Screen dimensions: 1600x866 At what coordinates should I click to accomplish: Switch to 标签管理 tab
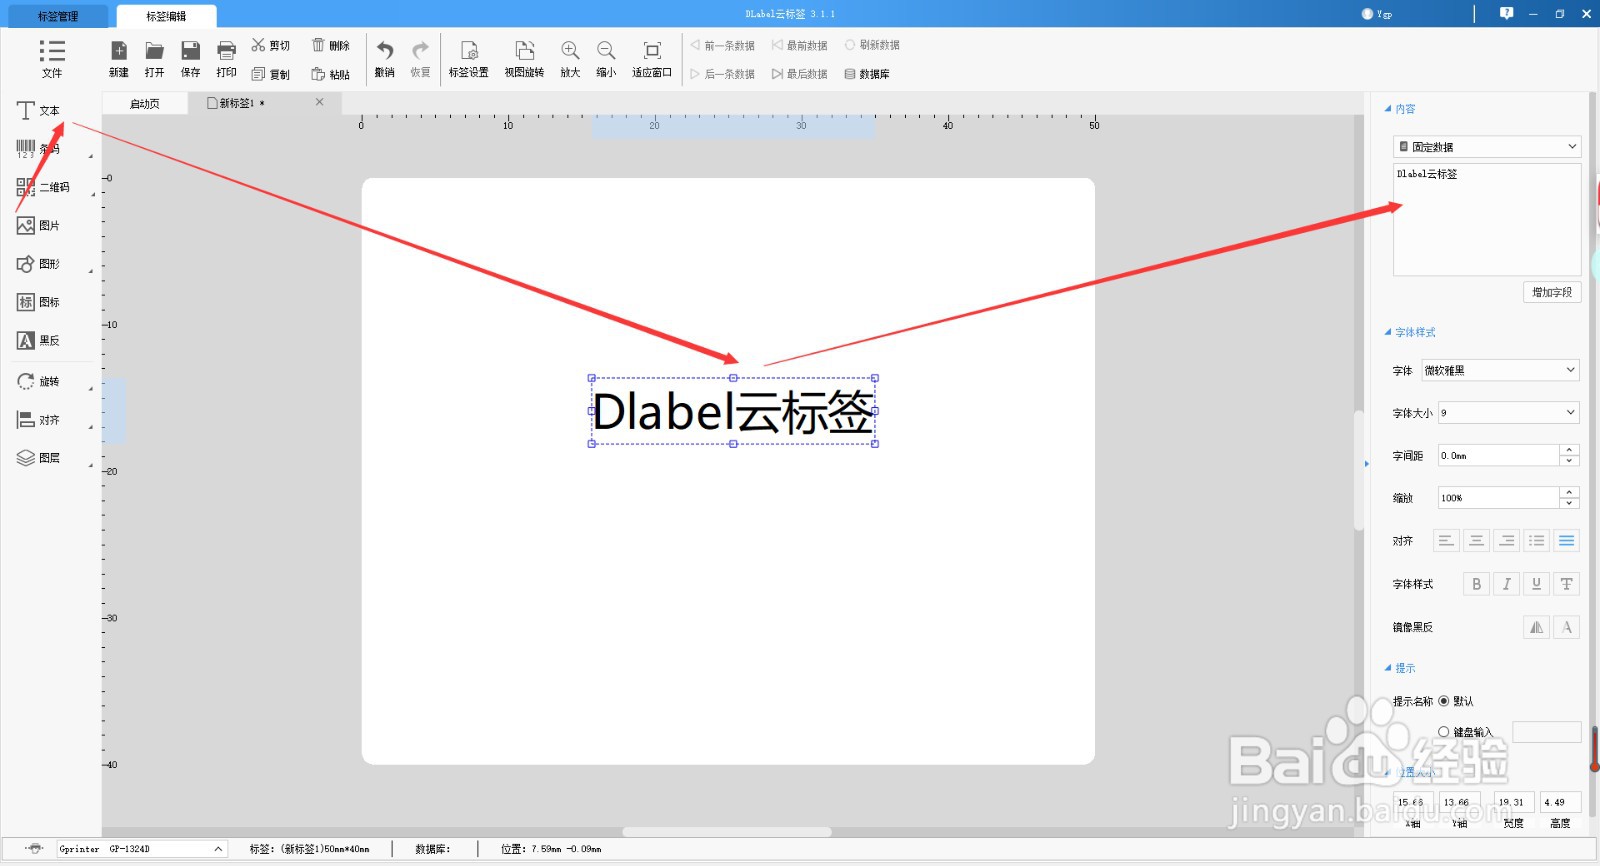(58, 16)
